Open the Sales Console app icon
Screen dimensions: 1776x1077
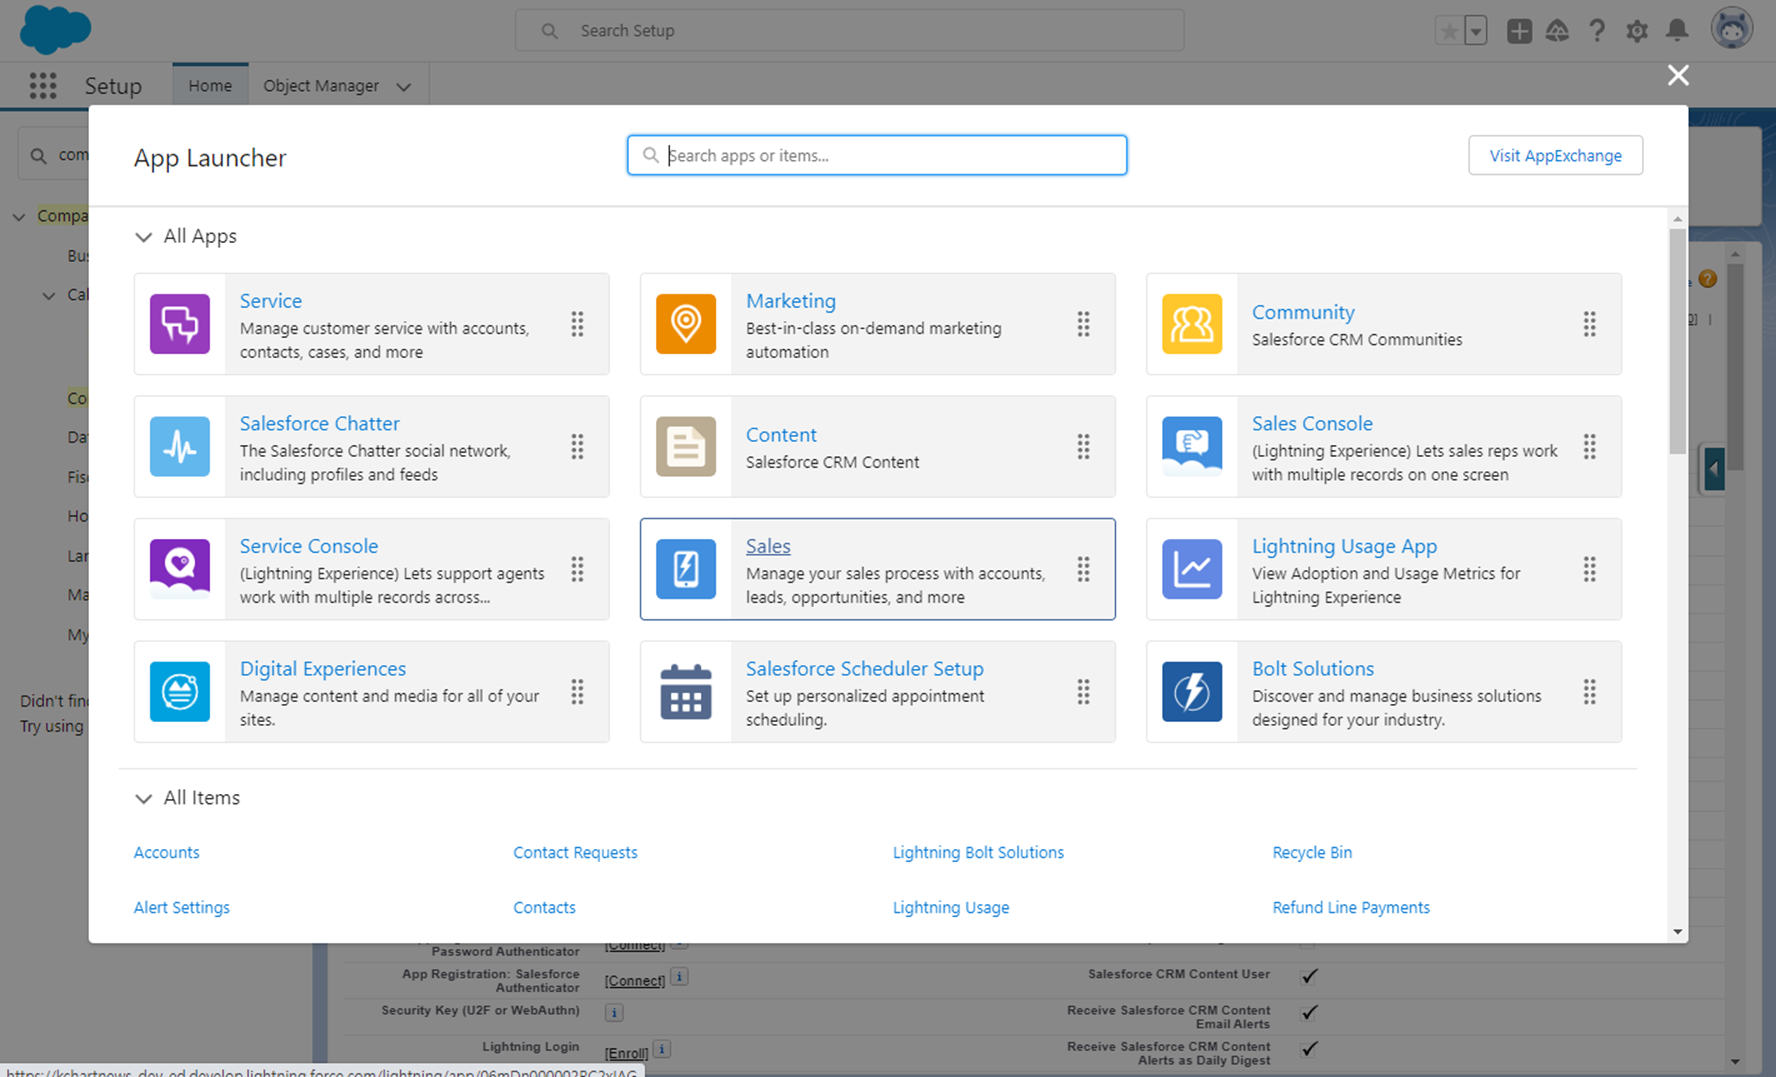click(x=1192, y=446)
